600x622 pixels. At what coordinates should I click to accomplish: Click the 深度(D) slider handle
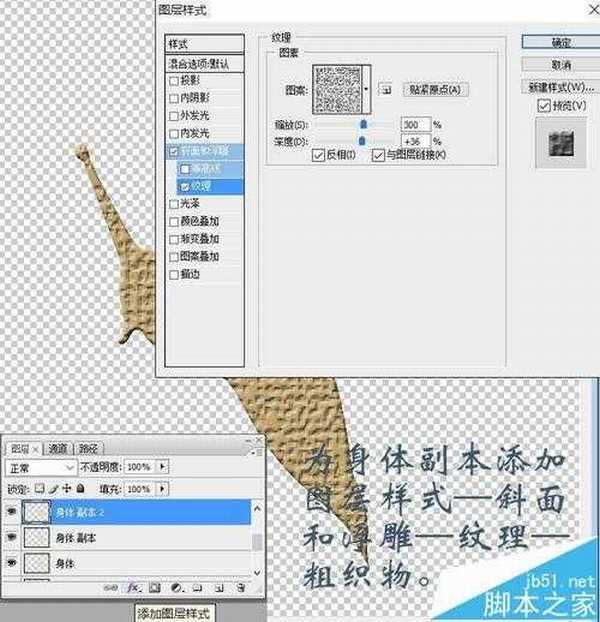362,141
